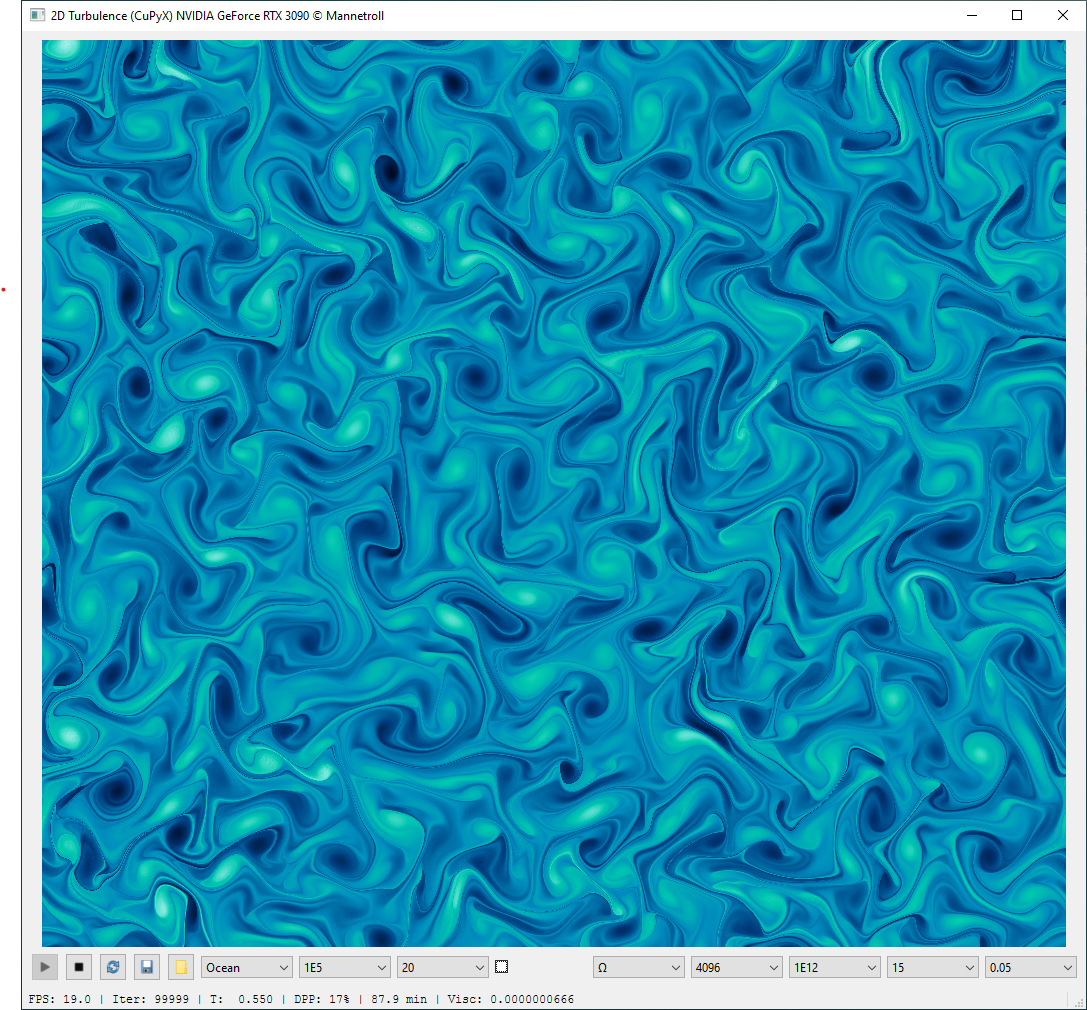The width and height of the screenshot is (1087, 1010).
Task: Click the refresh/reset simulation icon
Action: (x=113, y=967)
